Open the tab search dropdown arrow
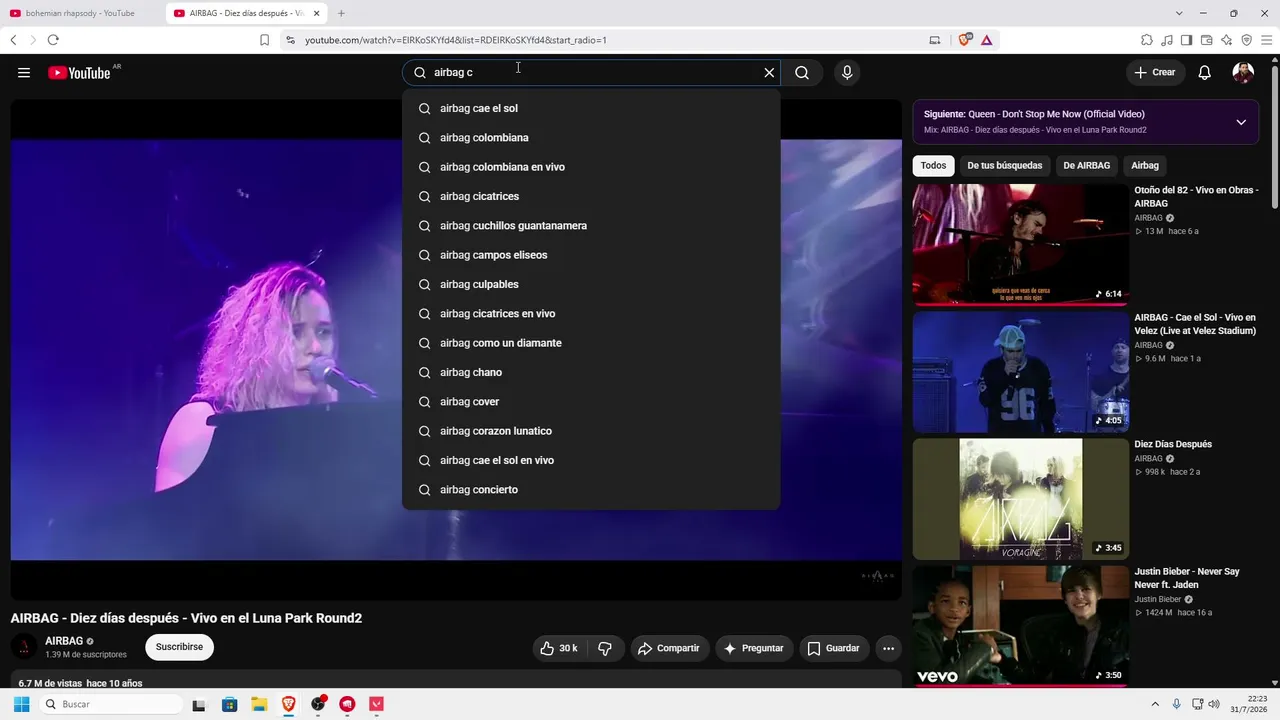1280x720 pixels. pos(1179,13)
